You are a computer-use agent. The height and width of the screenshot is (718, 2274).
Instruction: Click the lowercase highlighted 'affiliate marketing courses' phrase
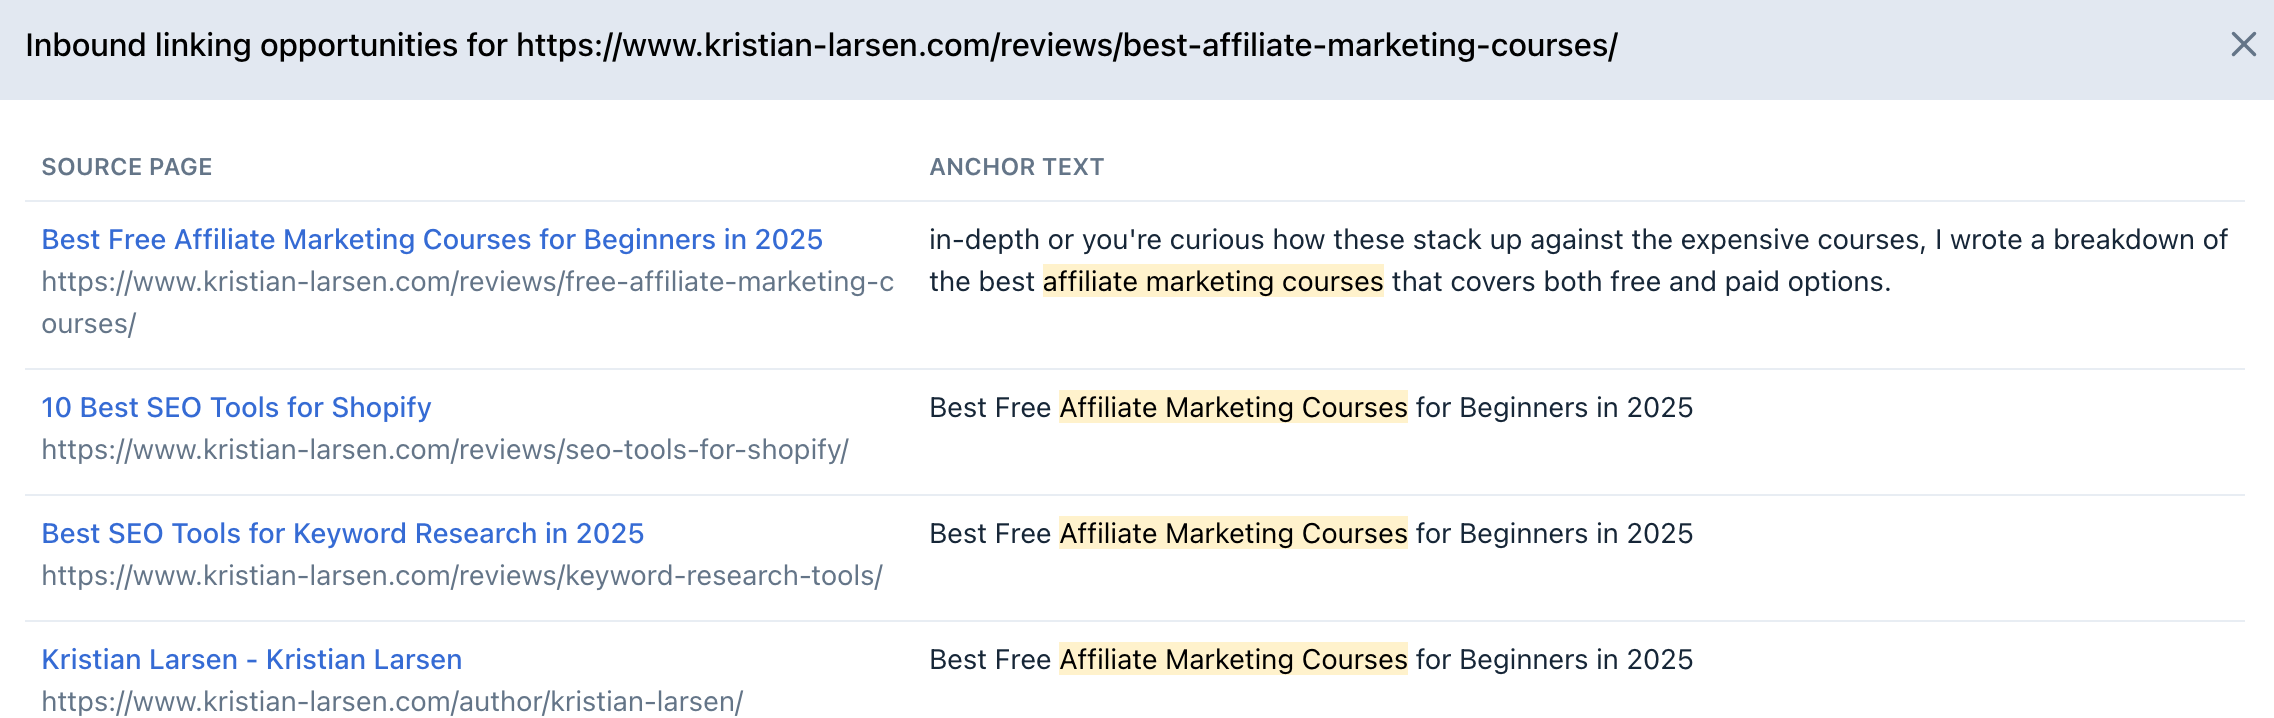tap(1212, 282)
